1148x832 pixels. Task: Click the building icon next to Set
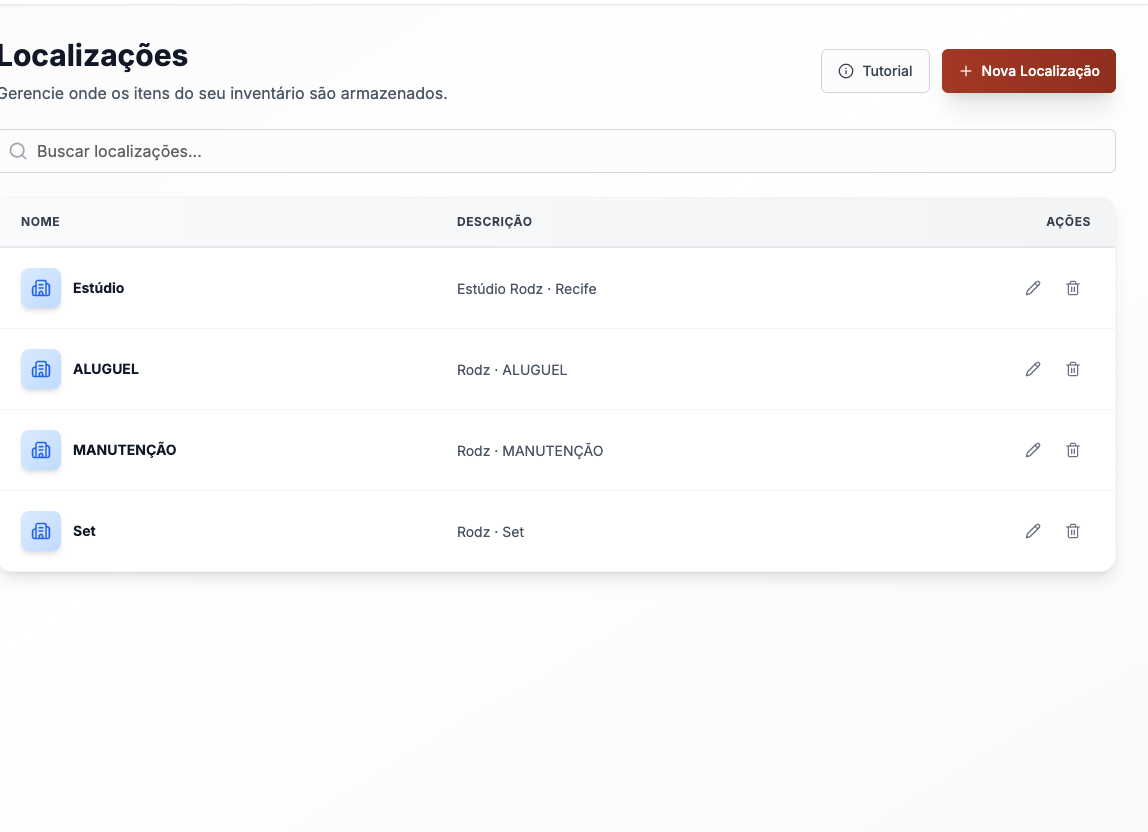pyautogui.click(x=41, y=531)
